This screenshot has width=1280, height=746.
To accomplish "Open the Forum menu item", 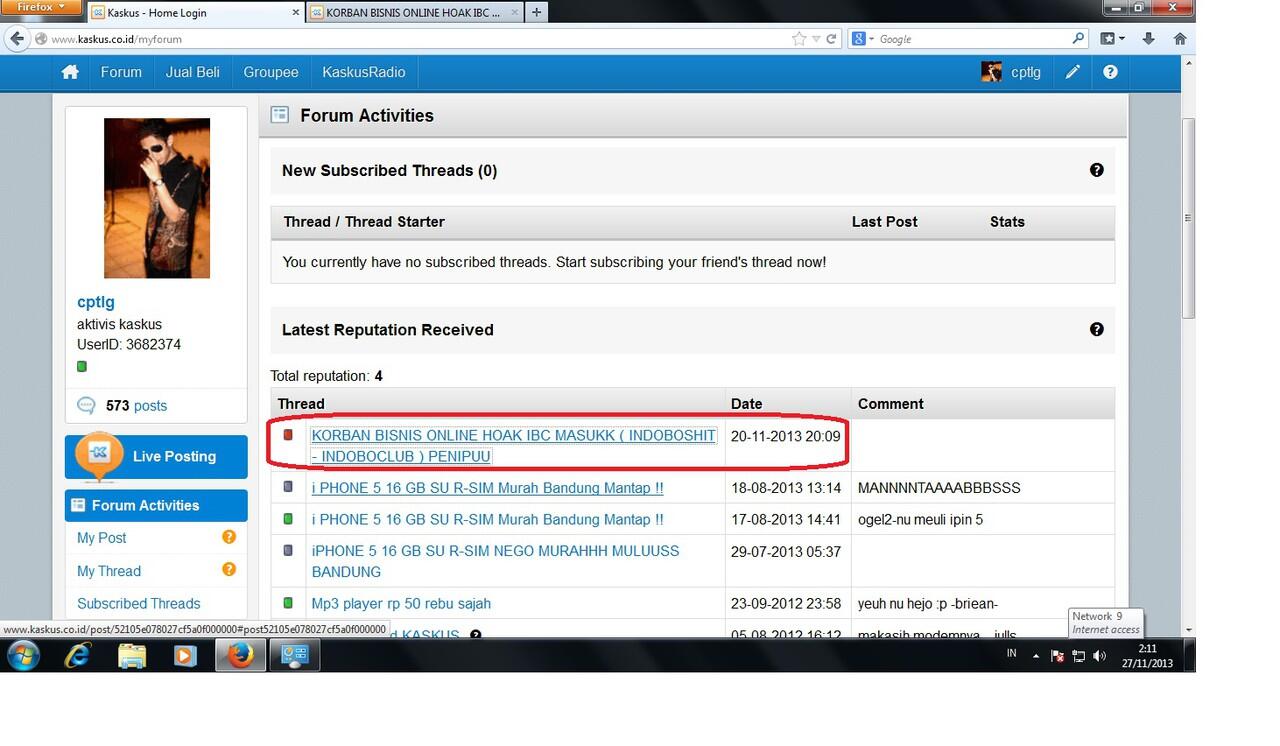I will [121, 72].
